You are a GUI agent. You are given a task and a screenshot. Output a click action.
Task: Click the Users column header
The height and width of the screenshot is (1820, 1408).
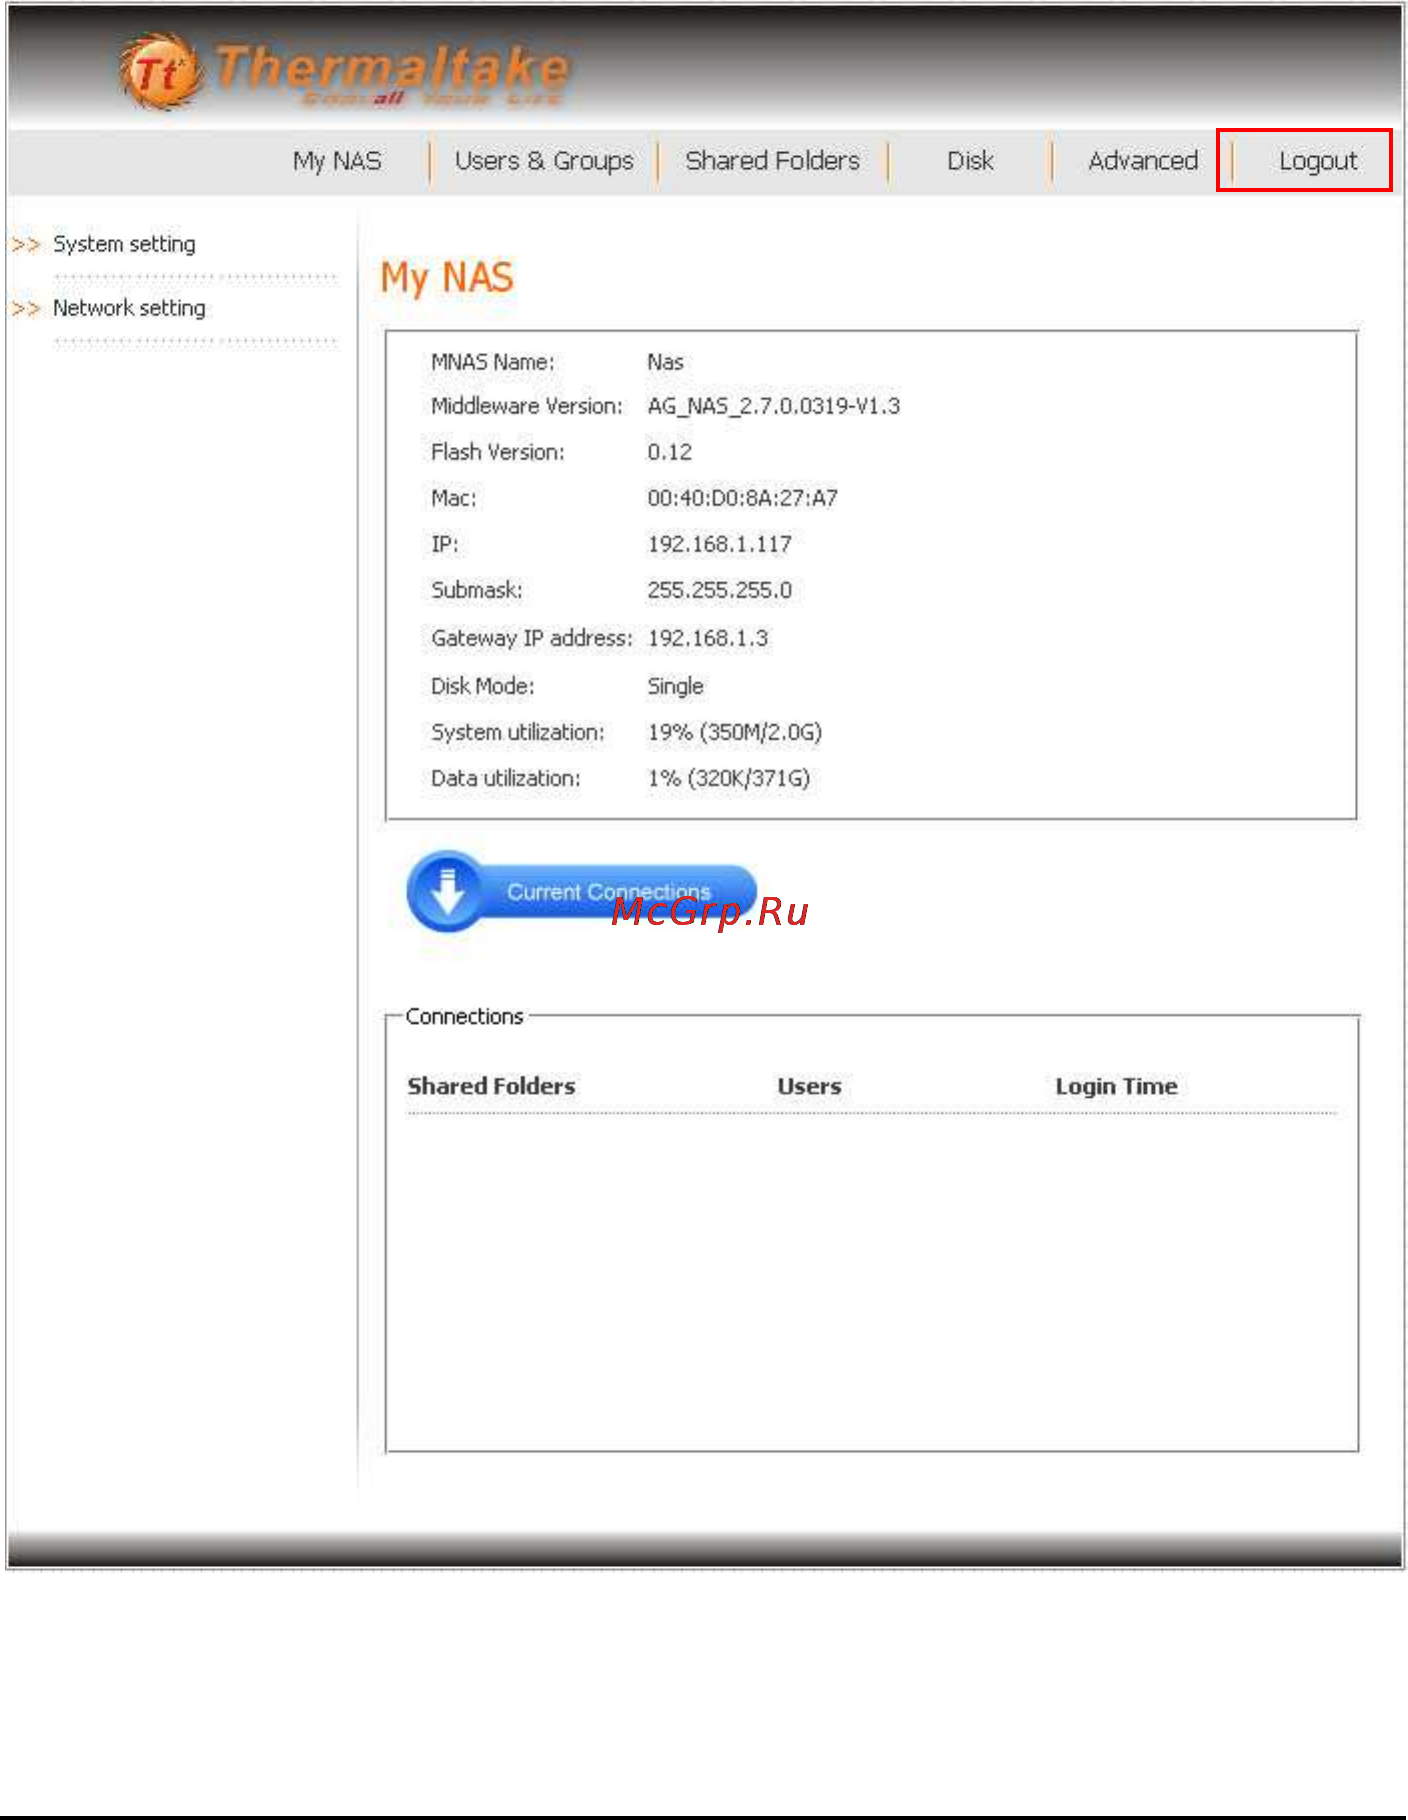[809, 1086]
